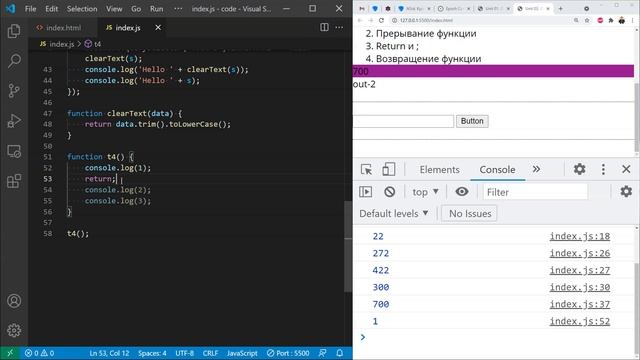Clear the console output
The width and height of the screenshot is (640, 360).
389,191
